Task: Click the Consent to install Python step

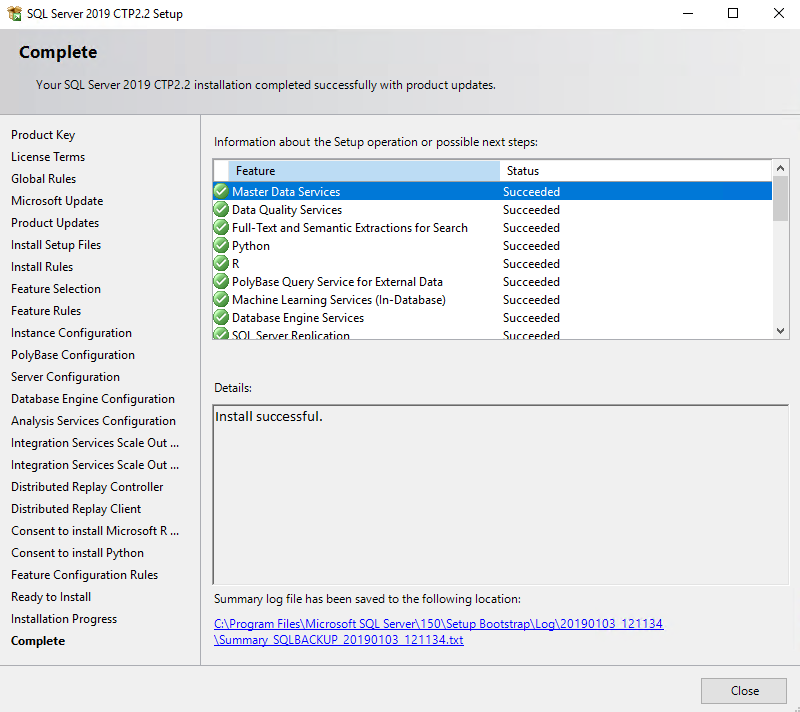Action: click(x=78, y=553)
